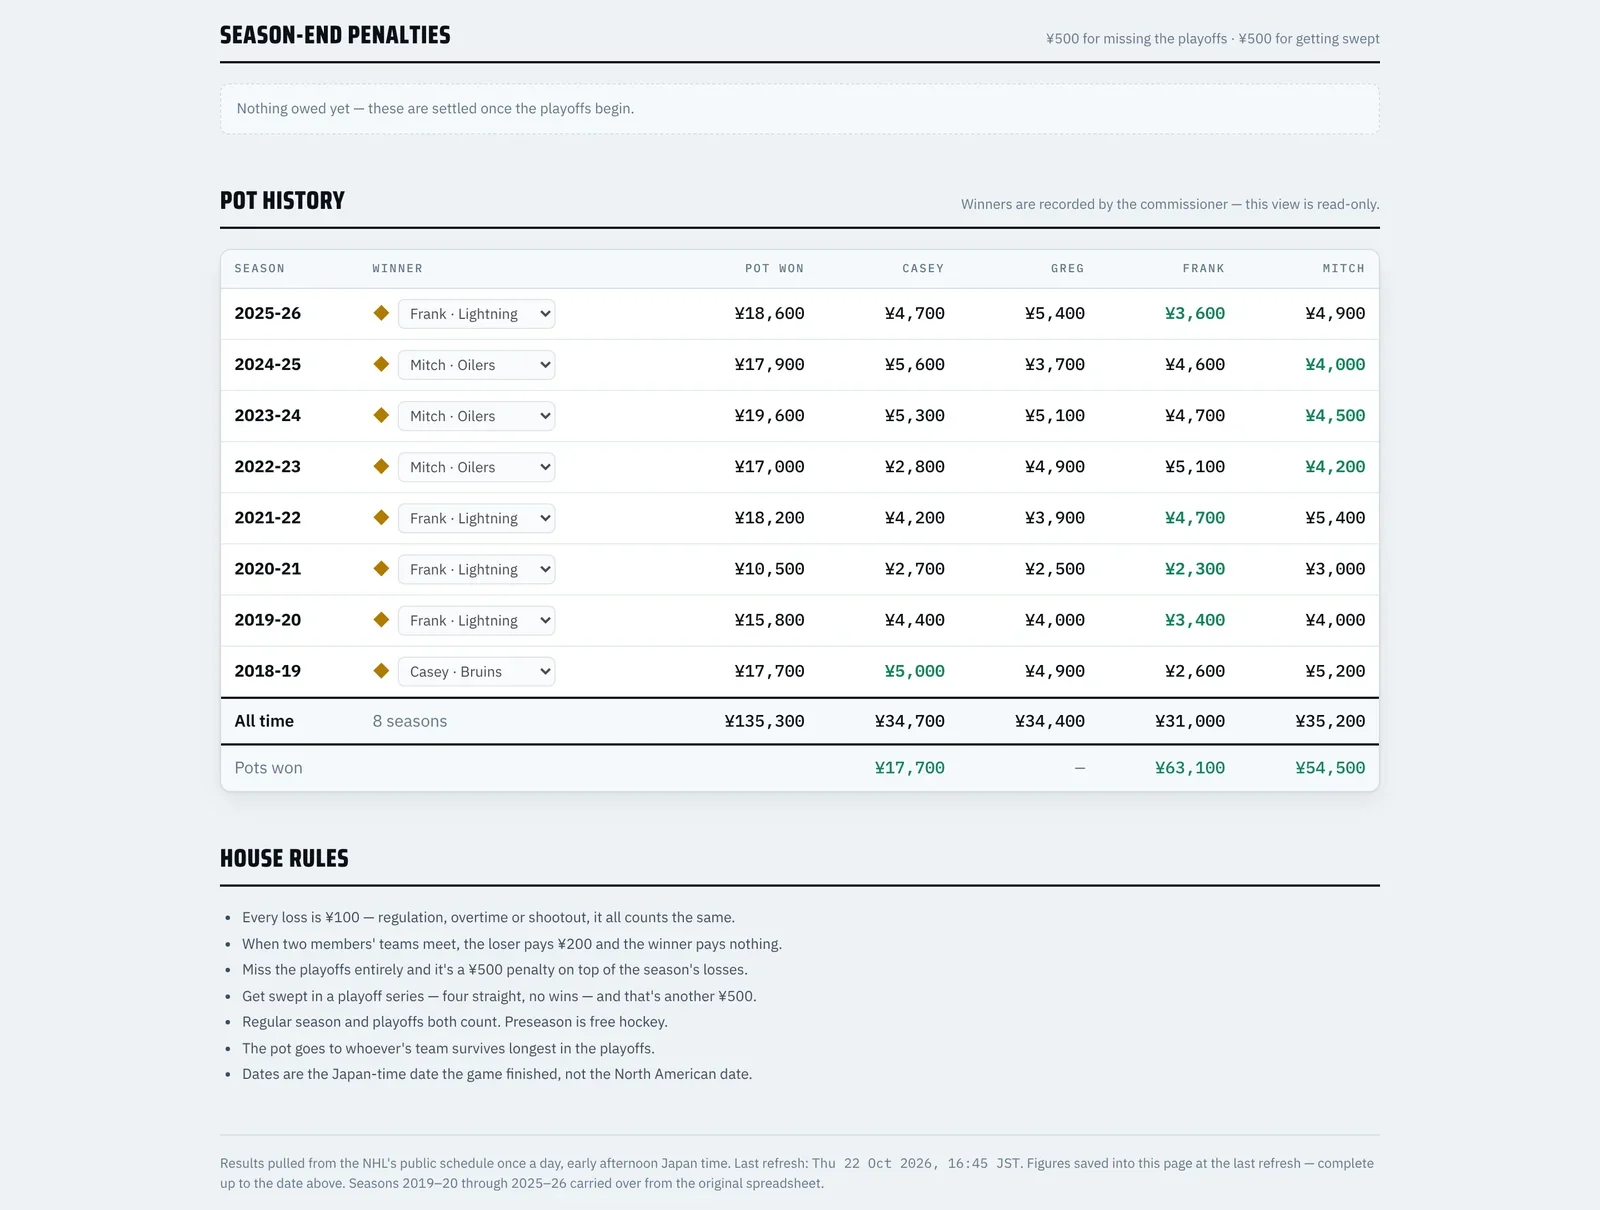Click Frank's green ¥63,100 pots won total

(x=1190, y=768)
